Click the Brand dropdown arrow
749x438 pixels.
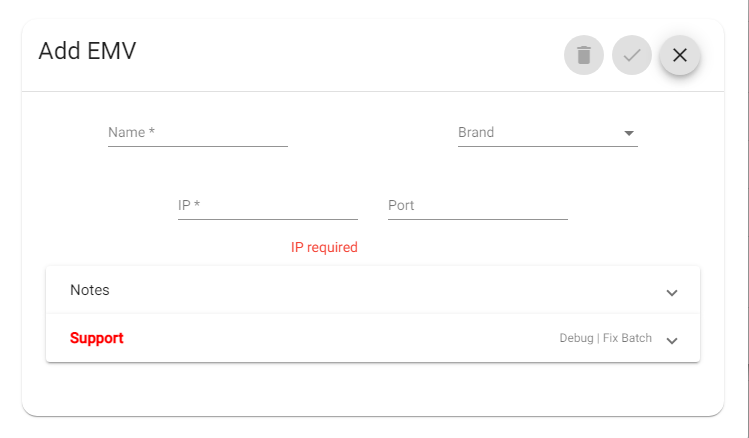pyautogui.click(x=629, y=133)
